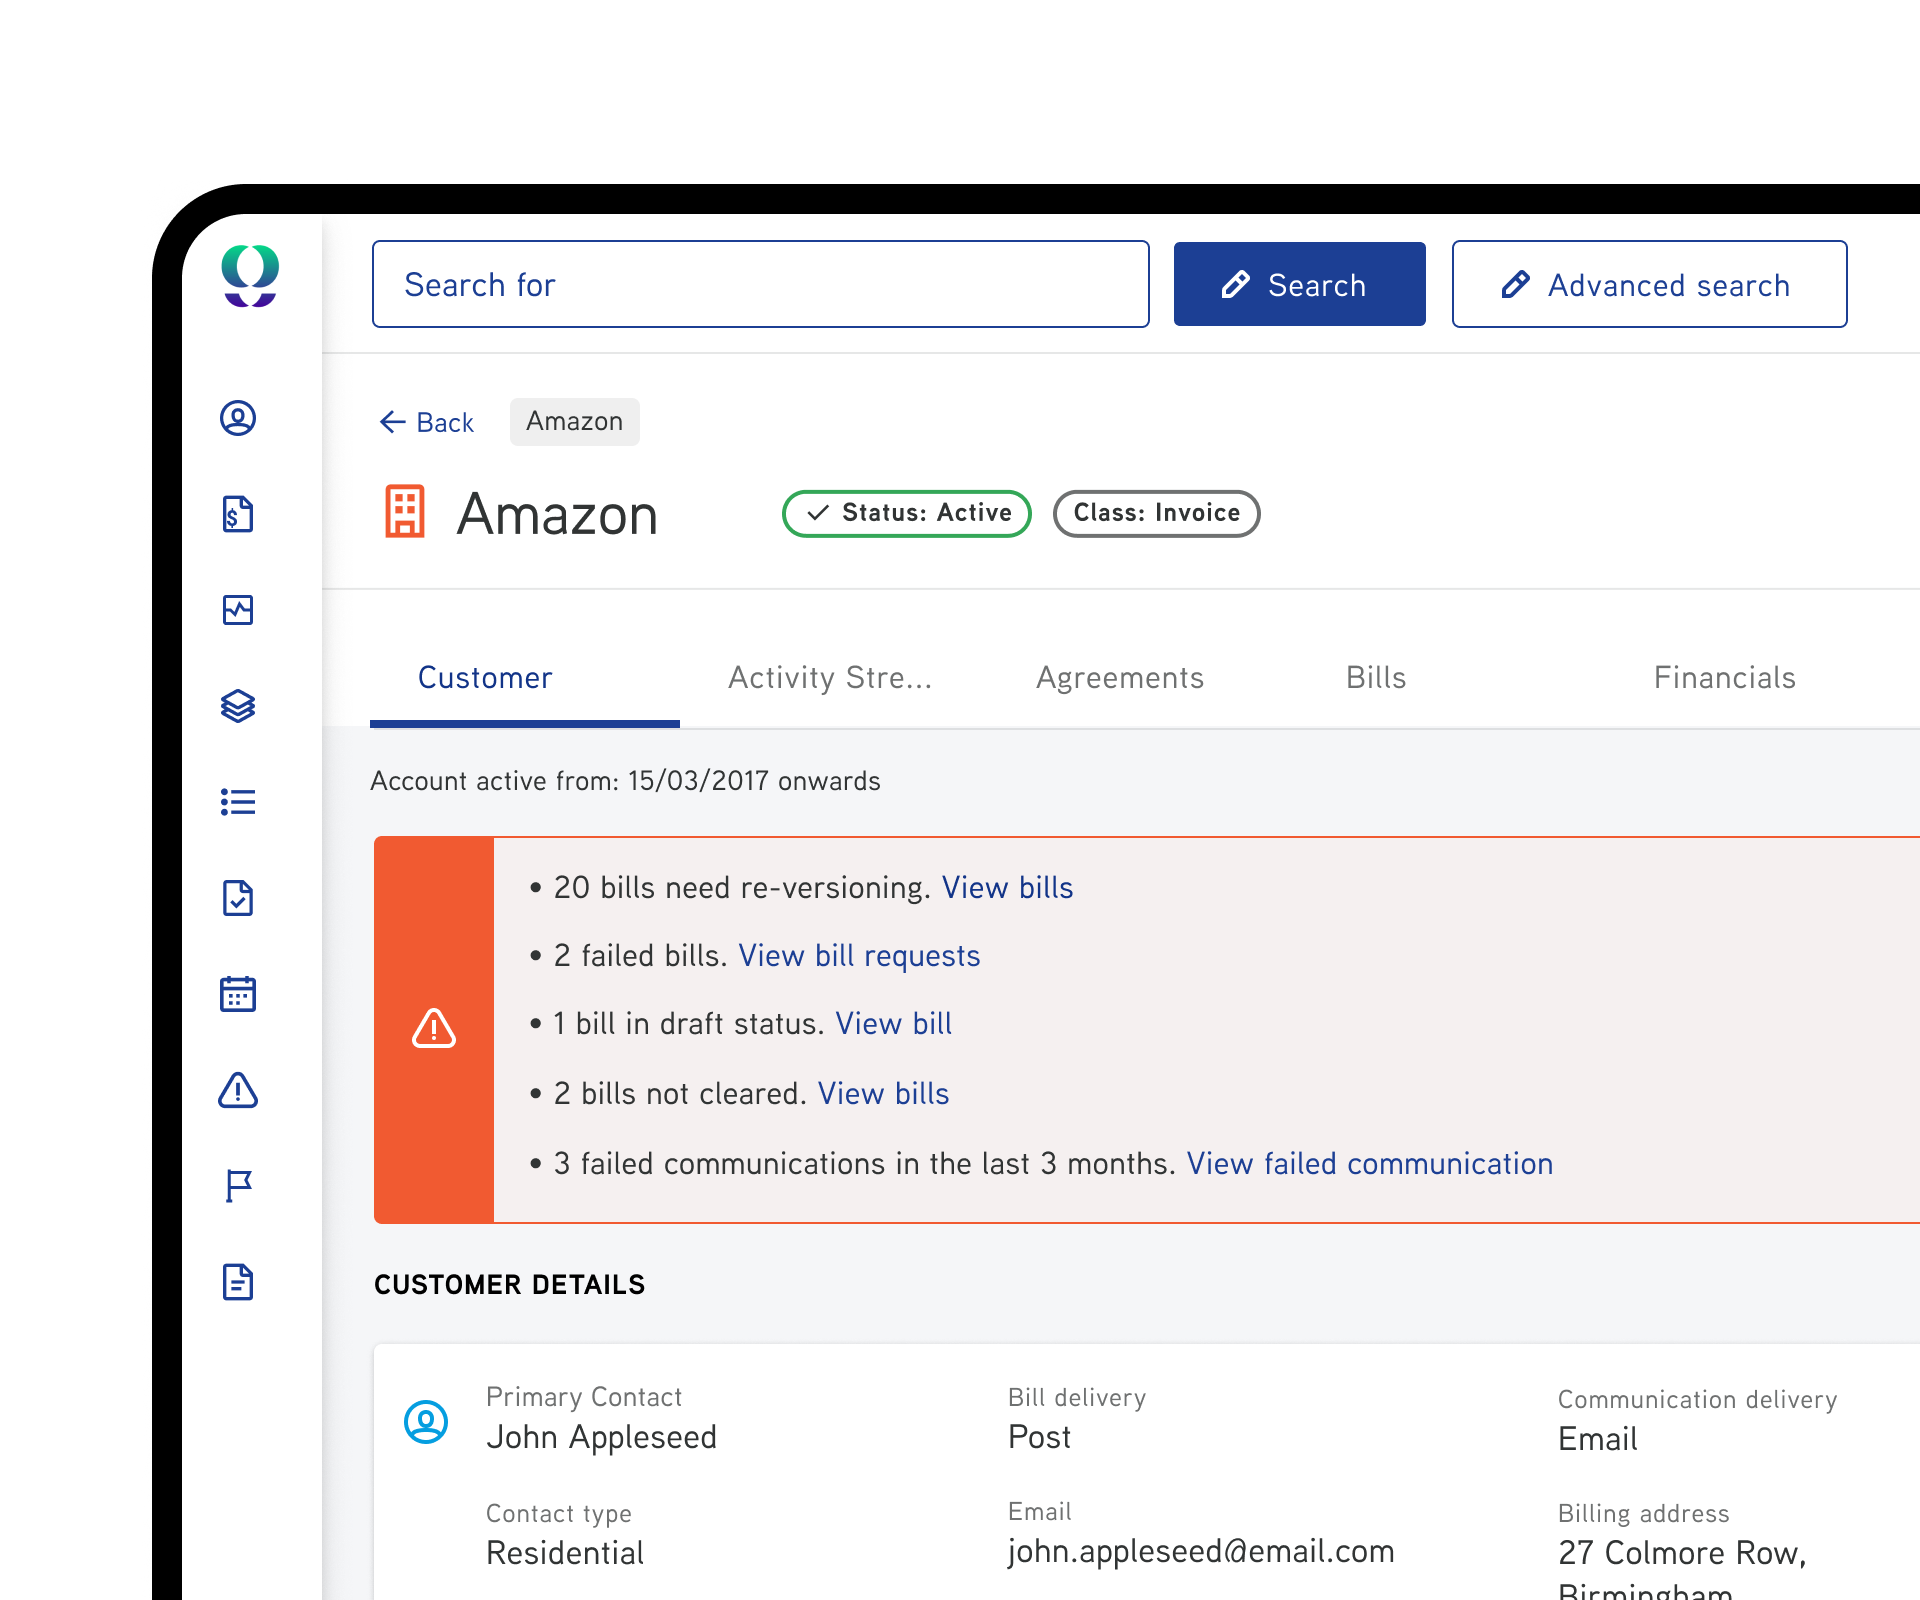Switch to the Activity Stre... tab
Image resolution: width=1920 pixels, height=1600 pixels.
pos(830,678)
